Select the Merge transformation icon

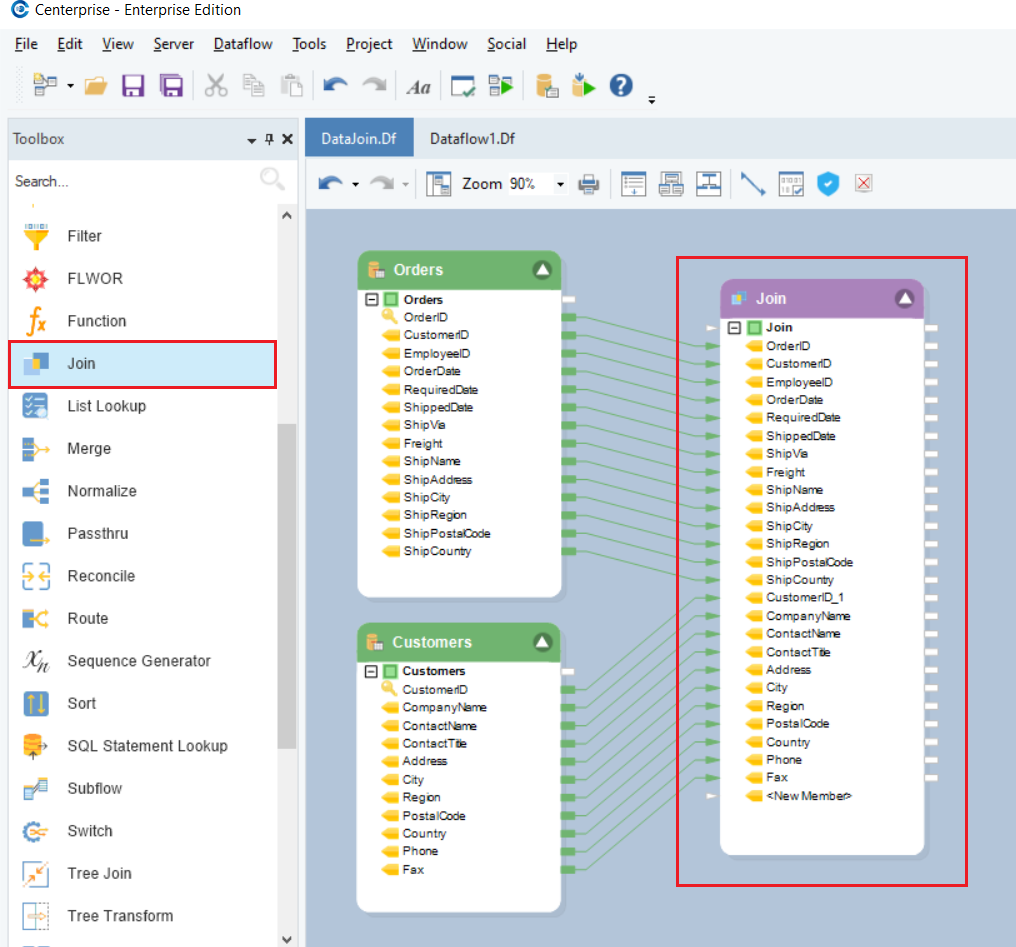click(x=40, y=448)
